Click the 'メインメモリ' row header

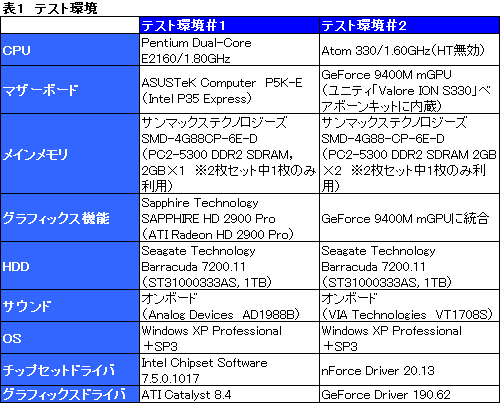click(x=70, y=154)
